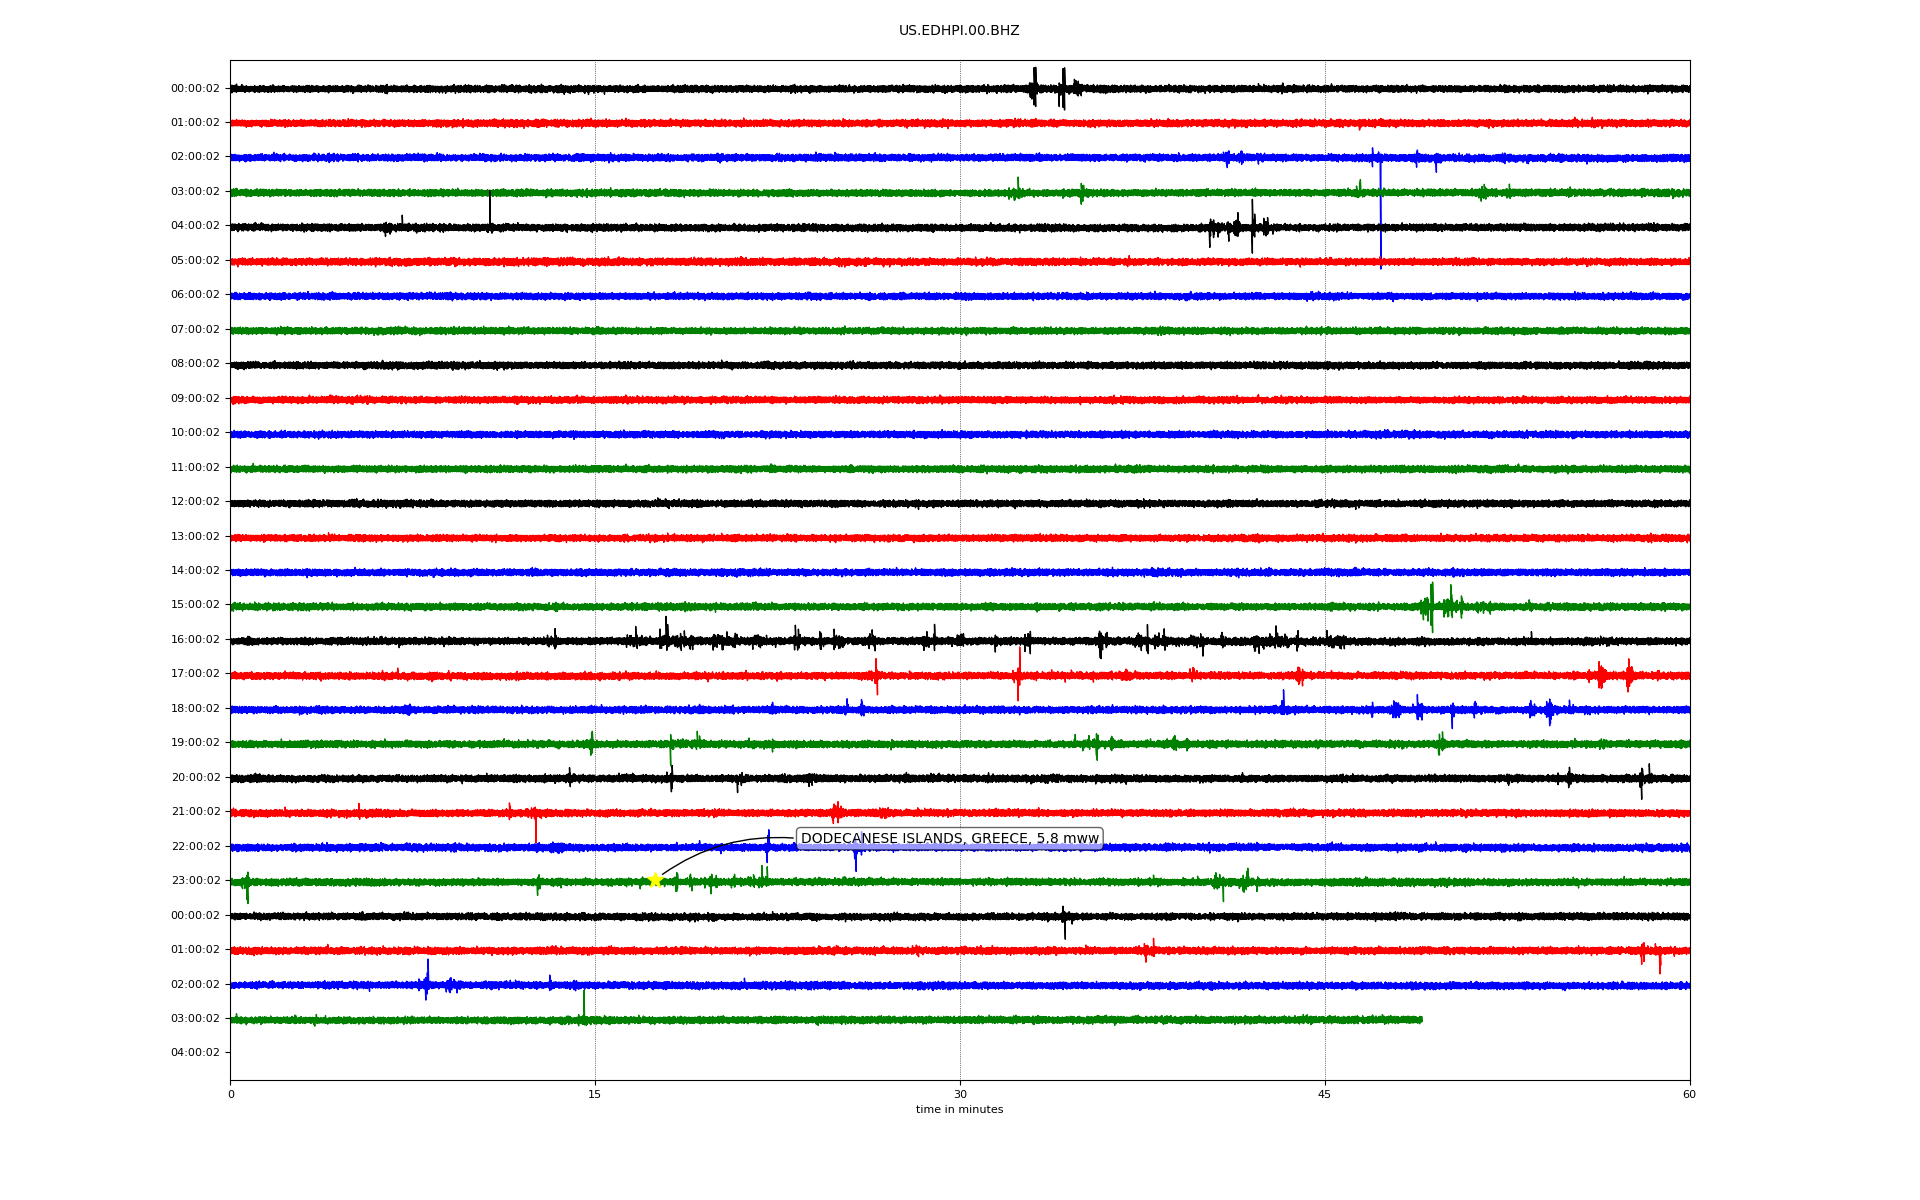
Task: Click the first 02:00:02 row label
Action: tap(195, 157)
